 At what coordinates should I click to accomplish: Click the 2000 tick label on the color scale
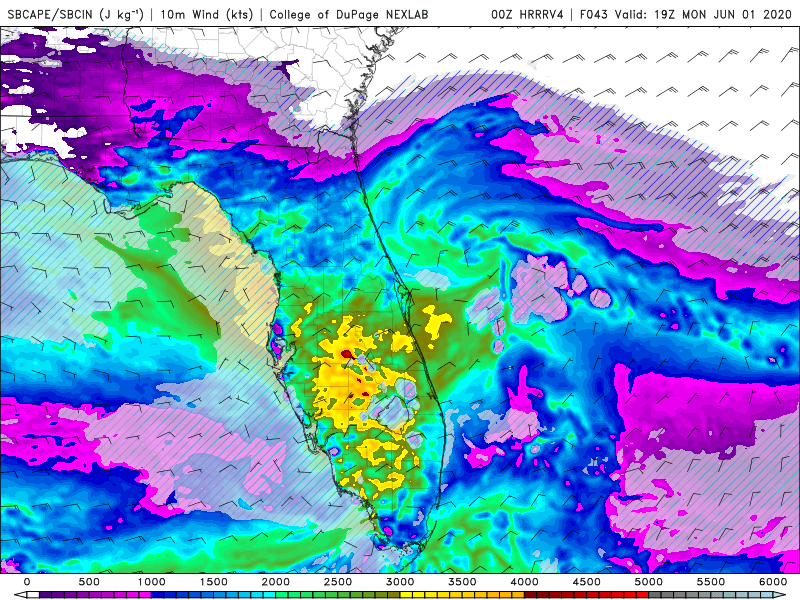click(x=276, y=582)
